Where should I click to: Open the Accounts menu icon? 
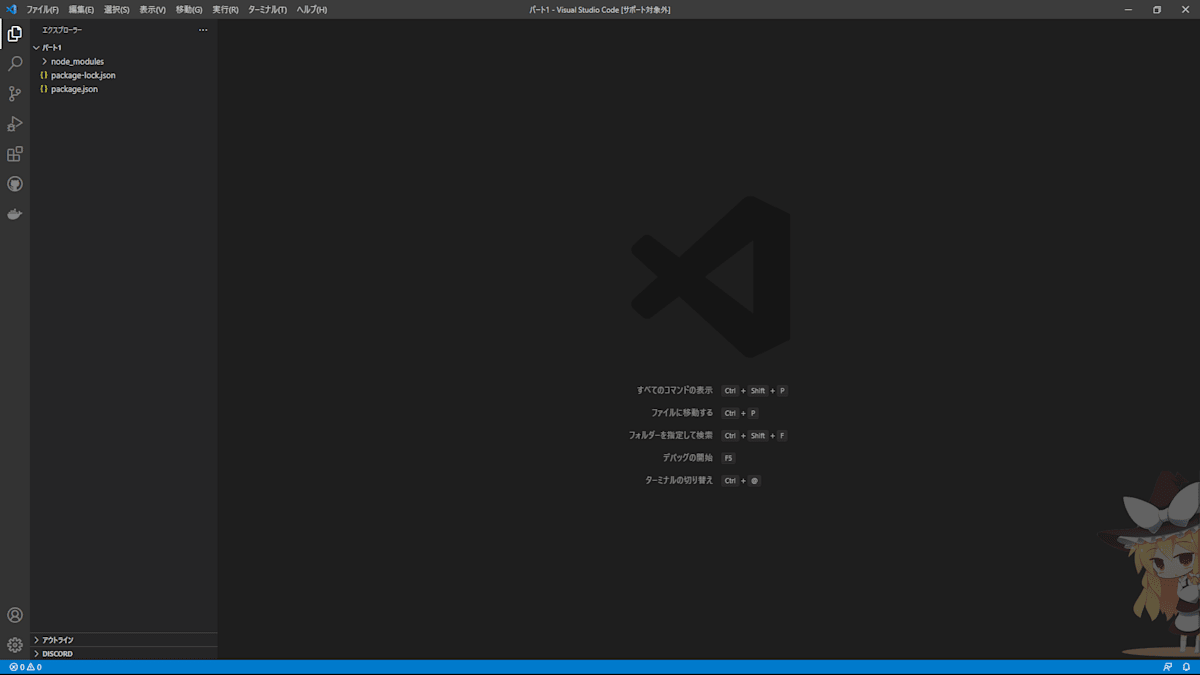click(x=15, y=615)
